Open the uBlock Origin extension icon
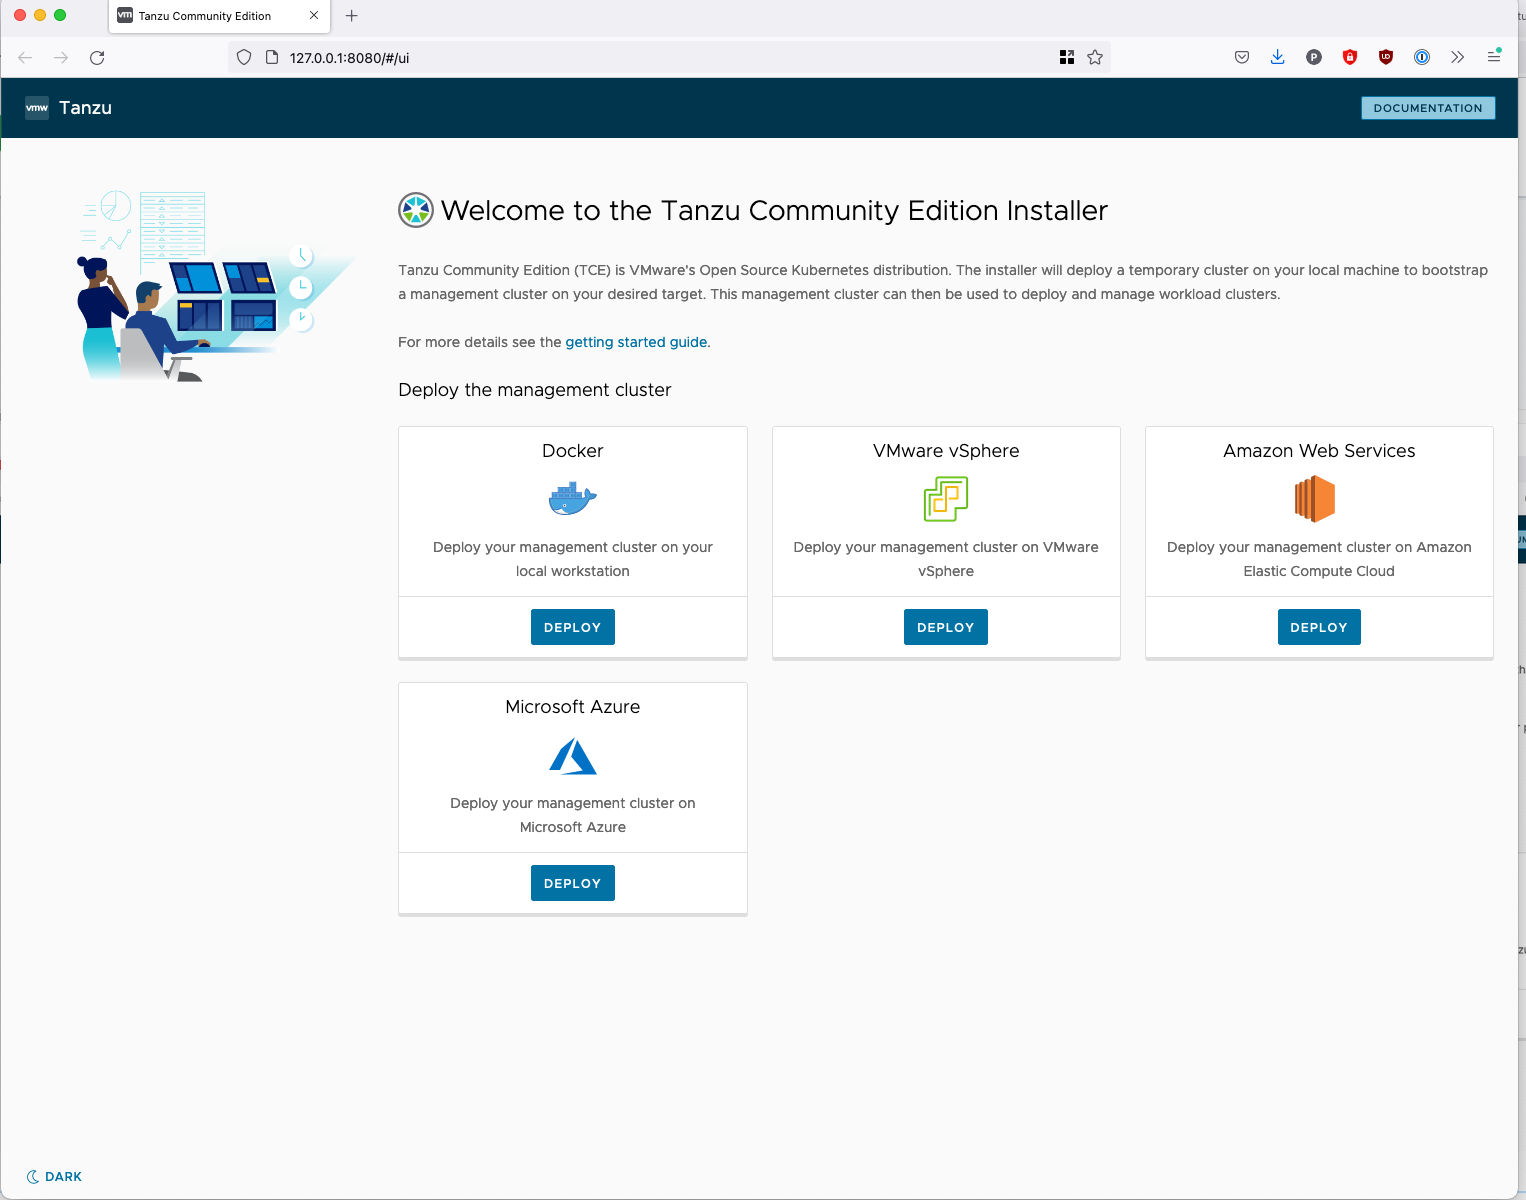 (1385, 57)
